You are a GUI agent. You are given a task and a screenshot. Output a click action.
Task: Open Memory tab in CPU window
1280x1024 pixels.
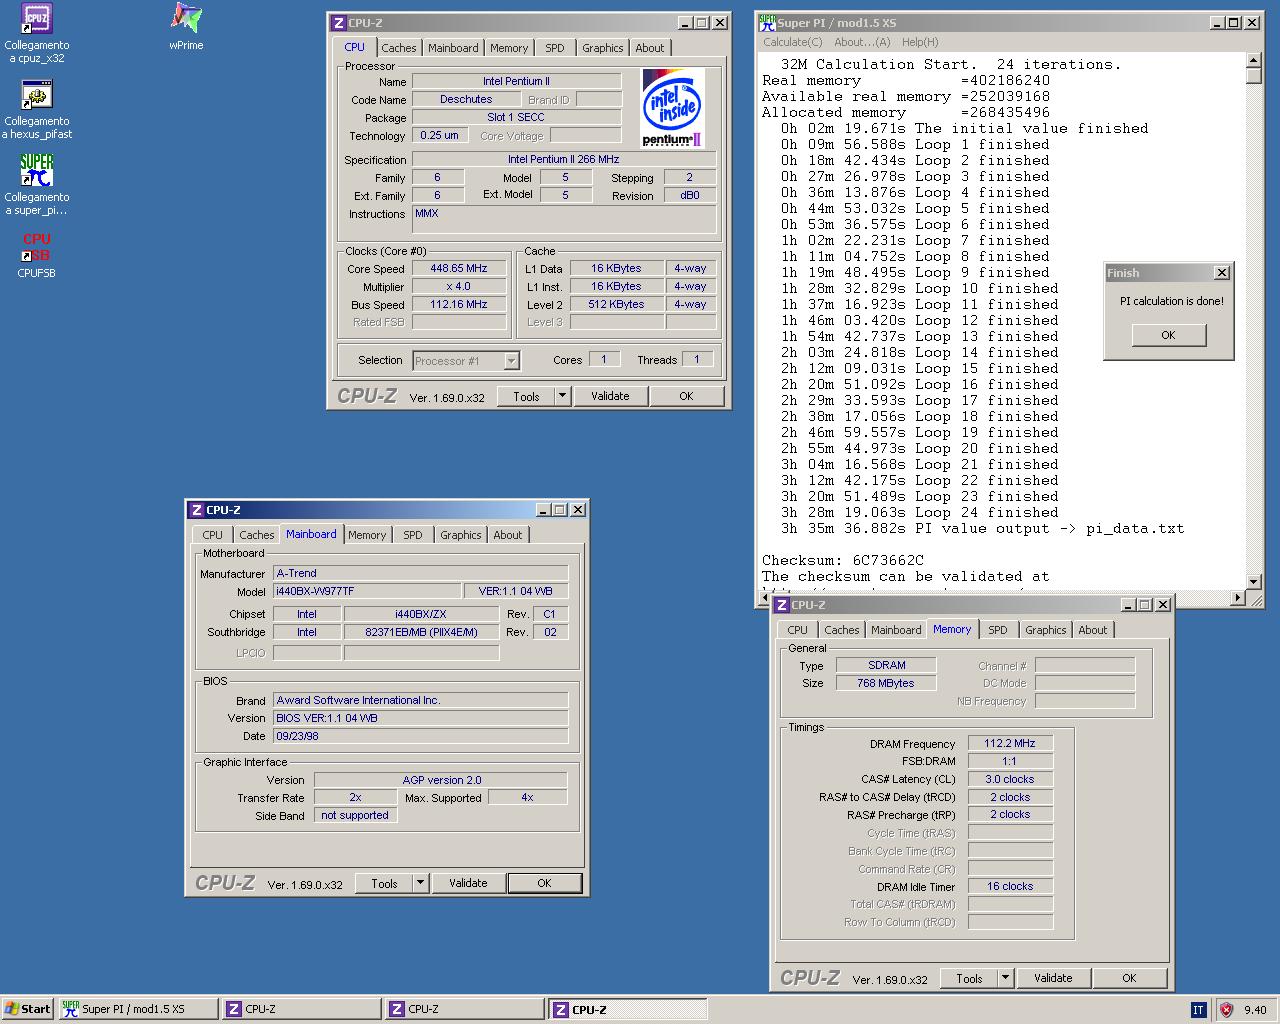pyautogui.click(x=509, y=48)
